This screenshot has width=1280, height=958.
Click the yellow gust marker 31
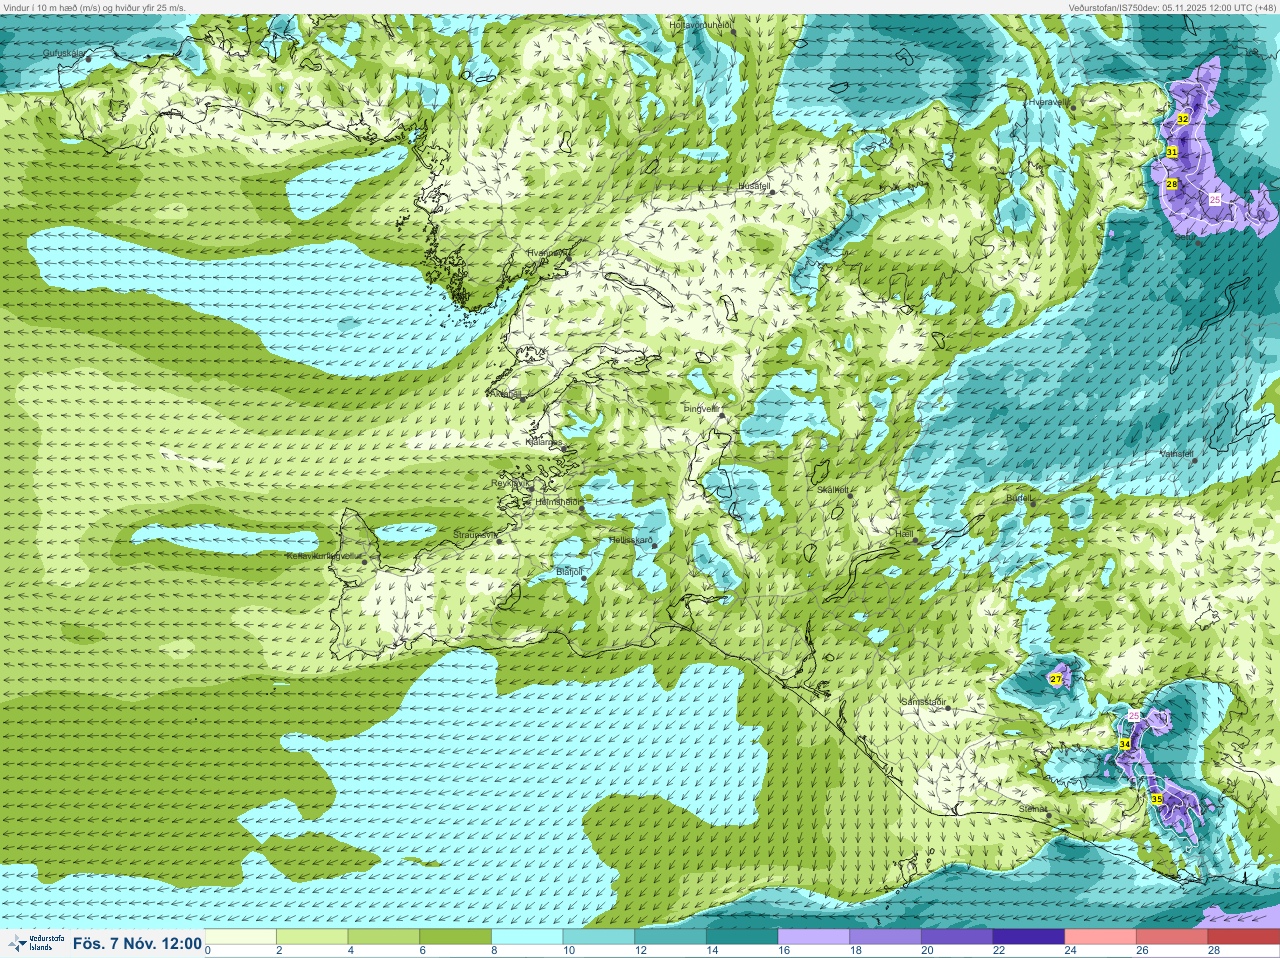coord(1172,152)
